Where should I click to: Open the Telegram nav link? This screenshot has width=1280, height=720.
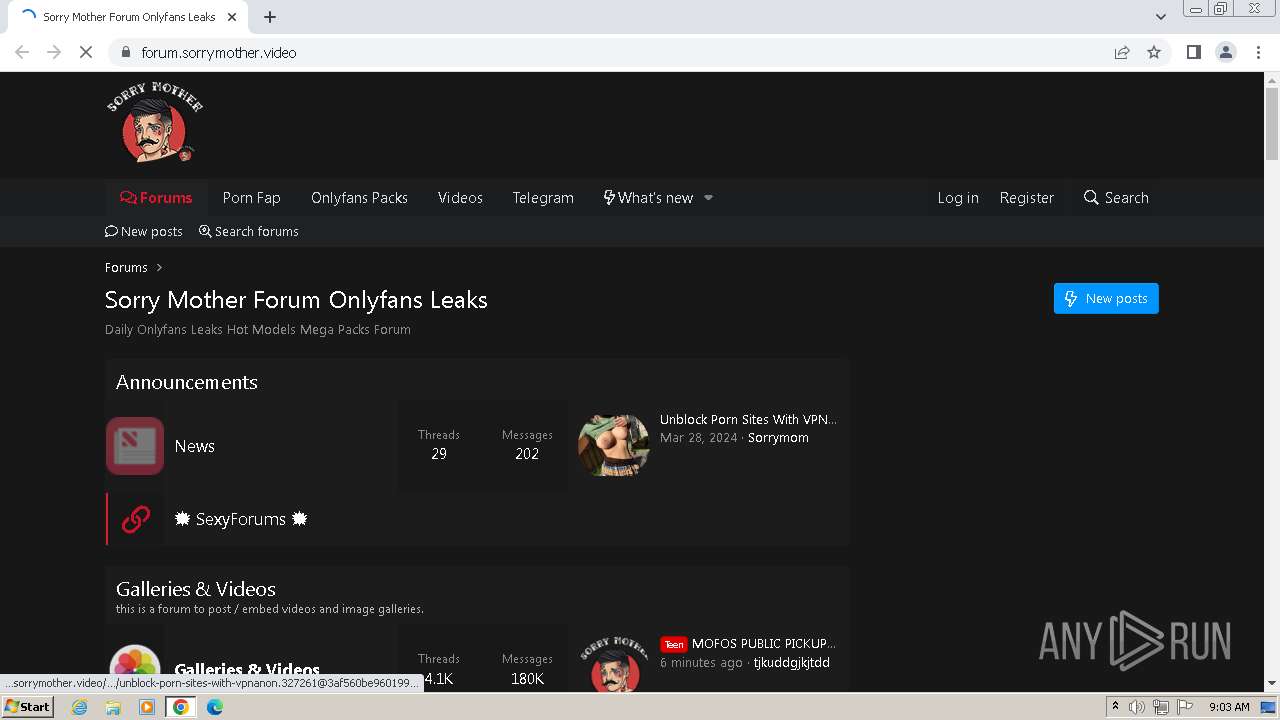pos(543,198)
